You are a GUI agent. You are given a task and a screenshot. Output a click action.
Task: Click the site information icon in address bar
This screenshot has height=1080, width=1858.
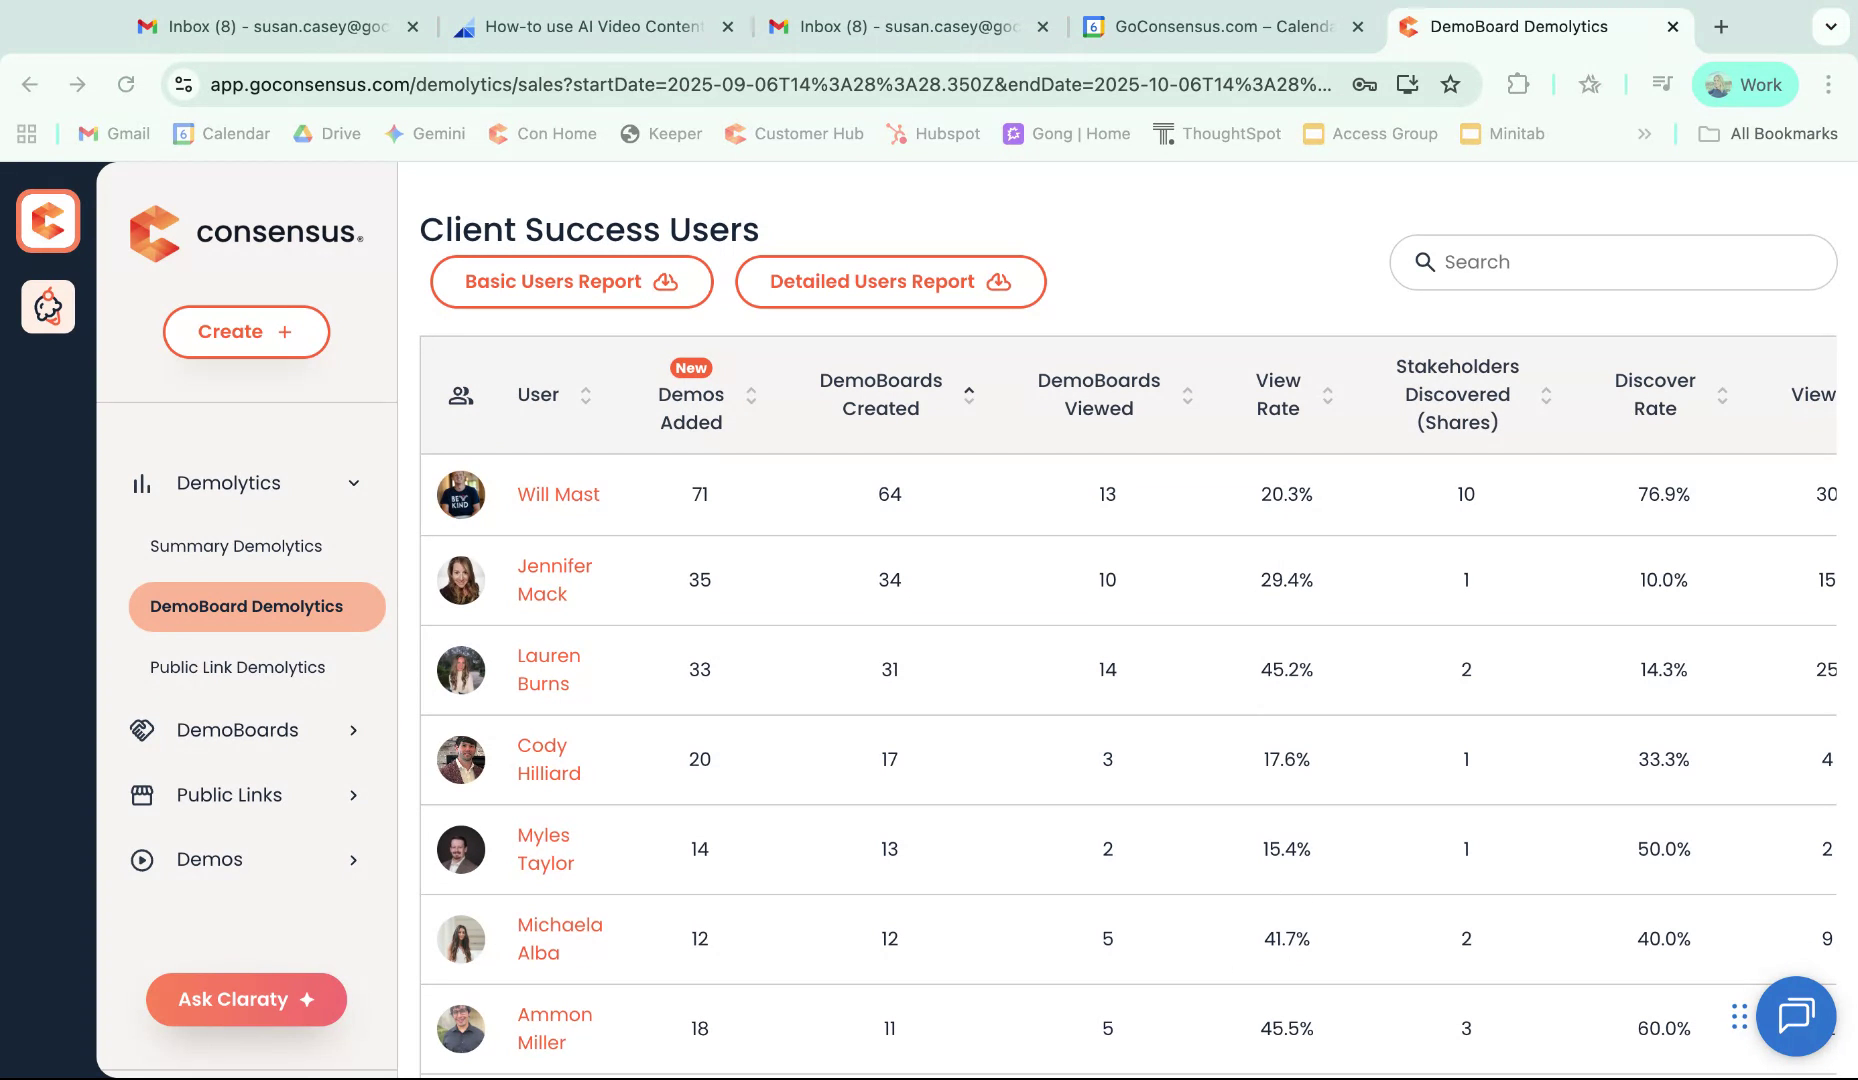pyautogui.click(x=184, y=85)
